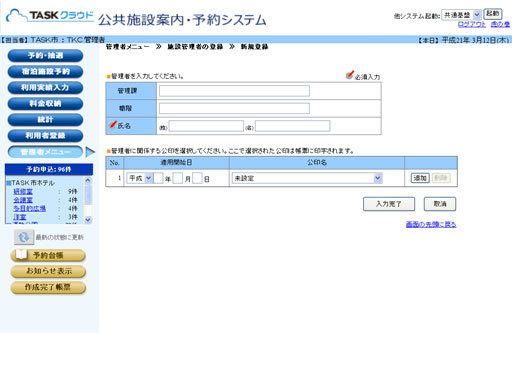The image size is (512, 384).
Task: Open the 予約・抽選 menu
Action: (45, 56)
